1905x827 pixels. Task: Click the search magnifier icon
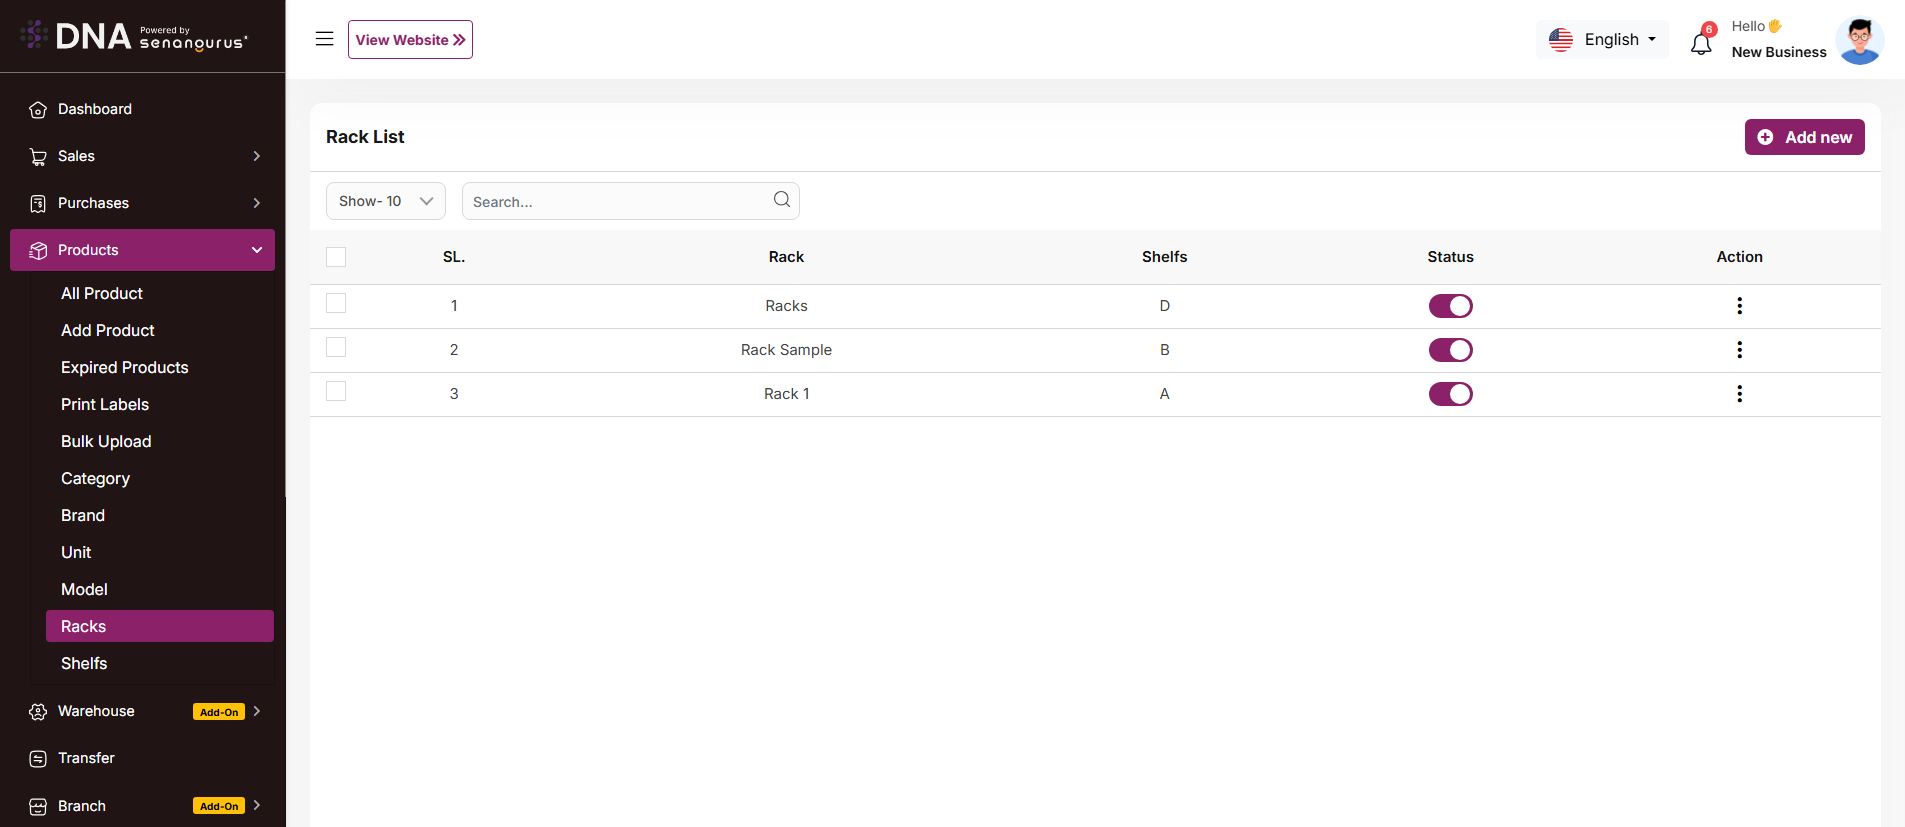[x=782, y=200]
